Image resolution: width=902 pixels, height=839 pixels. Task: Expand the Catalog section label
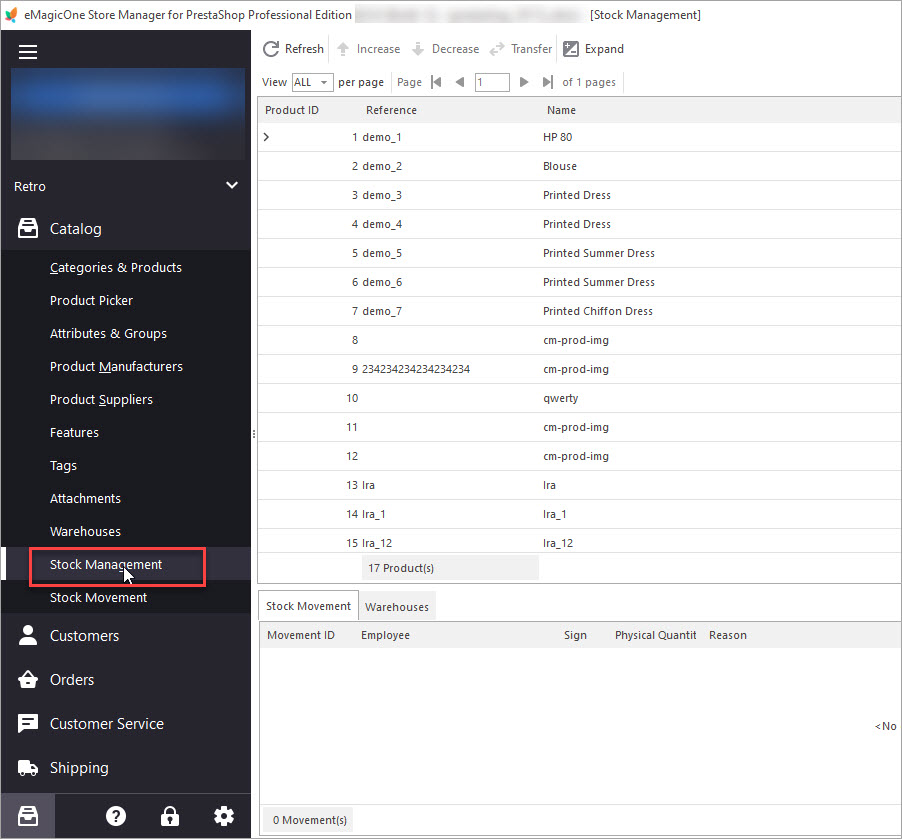click(75, 228)
